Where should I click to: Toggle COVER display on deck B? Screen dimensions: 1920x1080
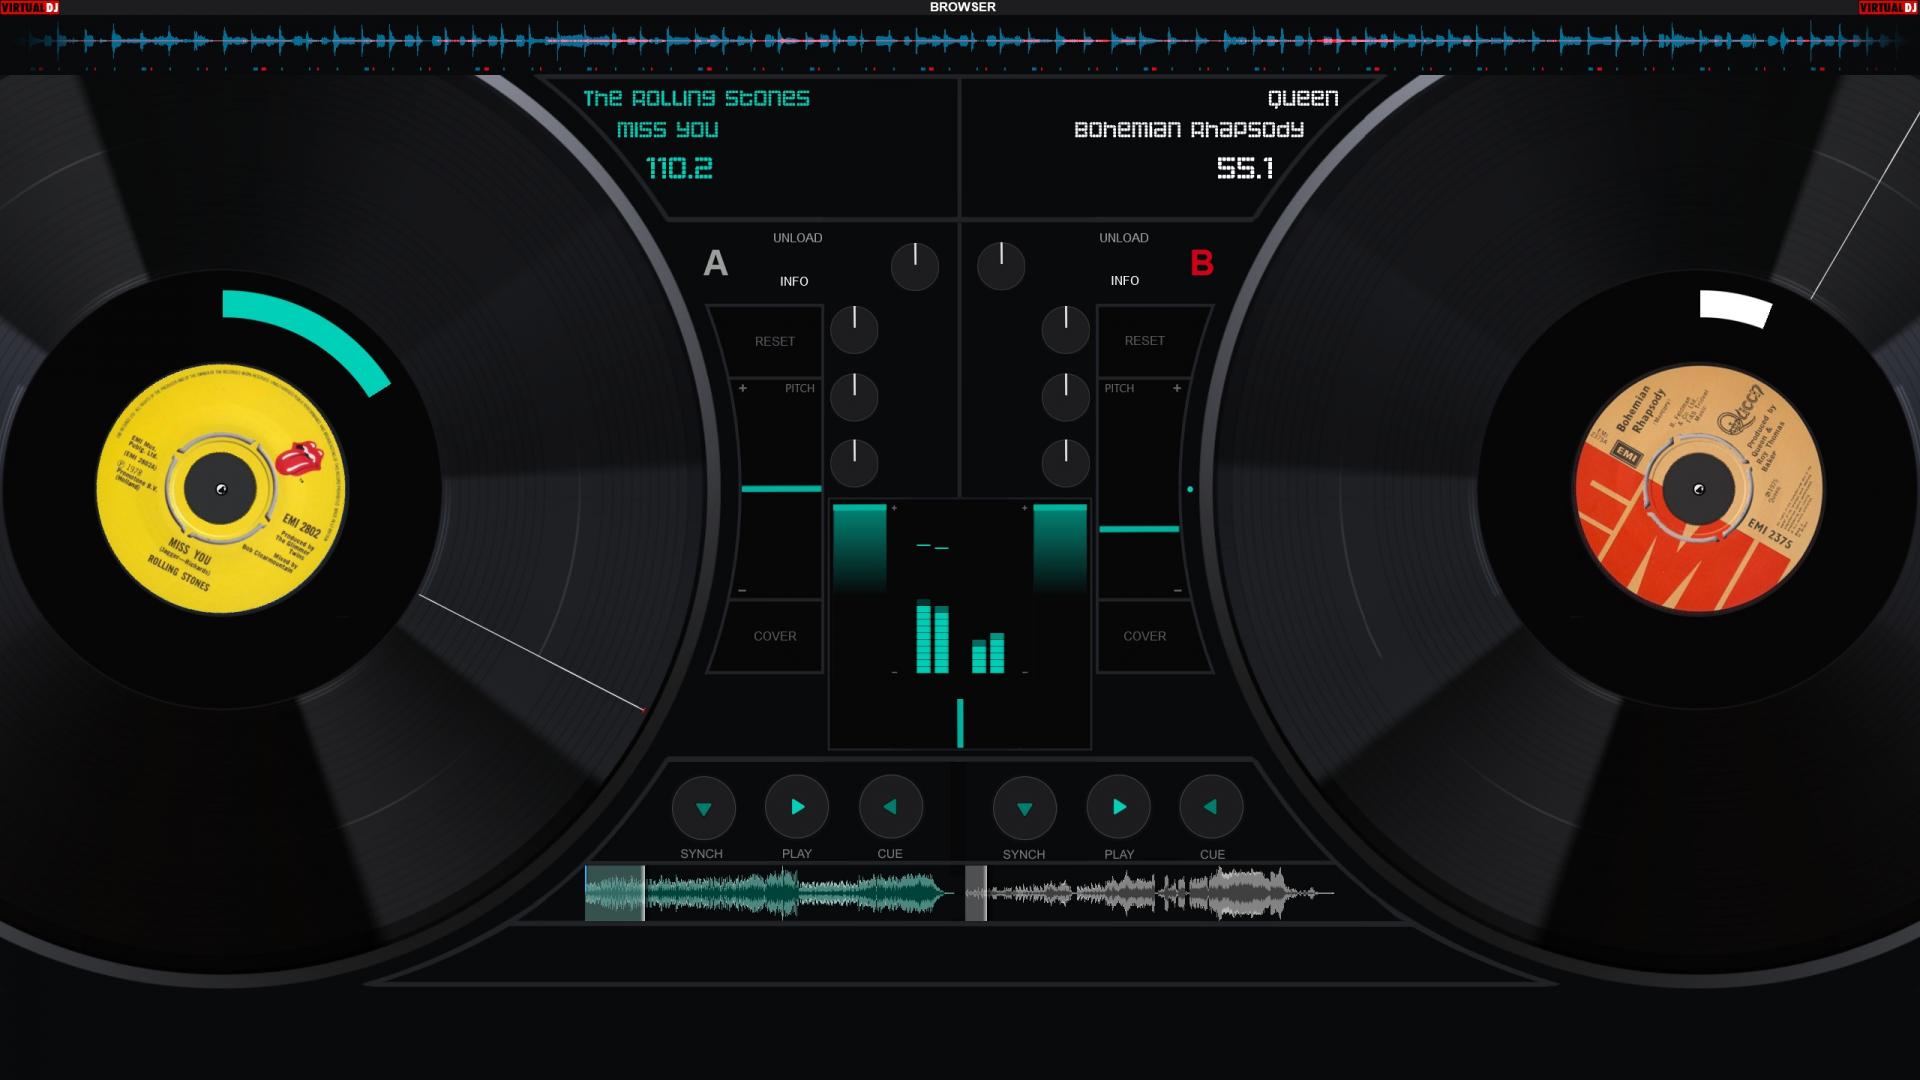[x=1144, y=636]
